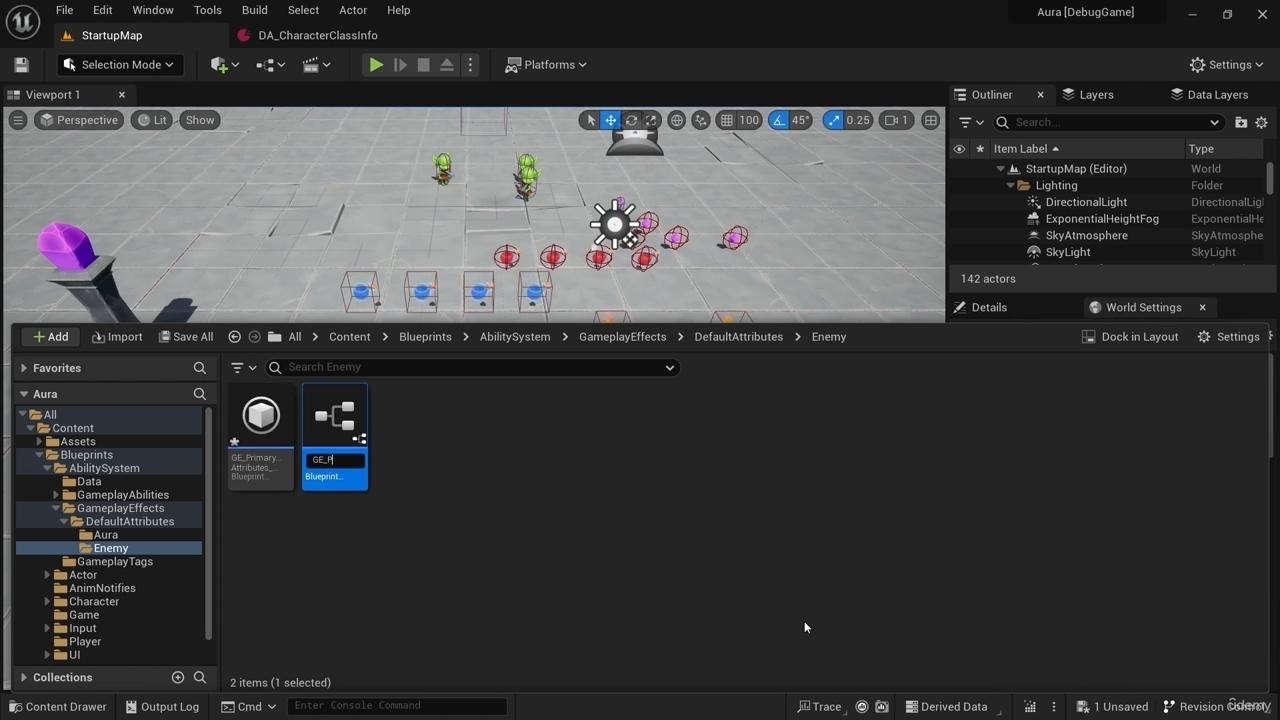The height and width of the screenshot is (720, 1280).
Task: Open the Content Browser Settings
Action: [1228, 337]
